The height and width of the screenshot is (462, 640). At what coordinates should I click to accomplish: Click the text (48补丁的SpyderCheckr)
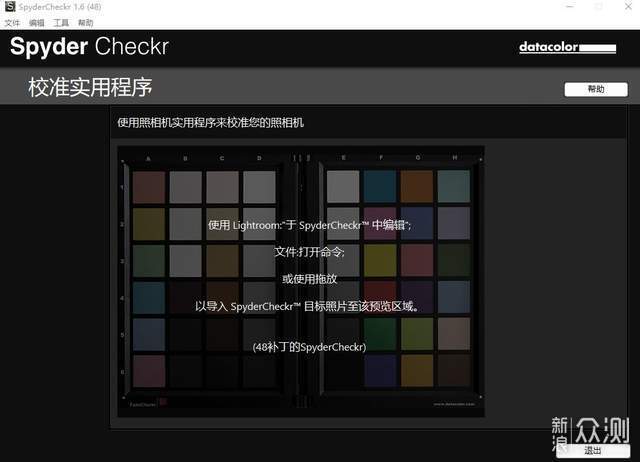point(309,347)
